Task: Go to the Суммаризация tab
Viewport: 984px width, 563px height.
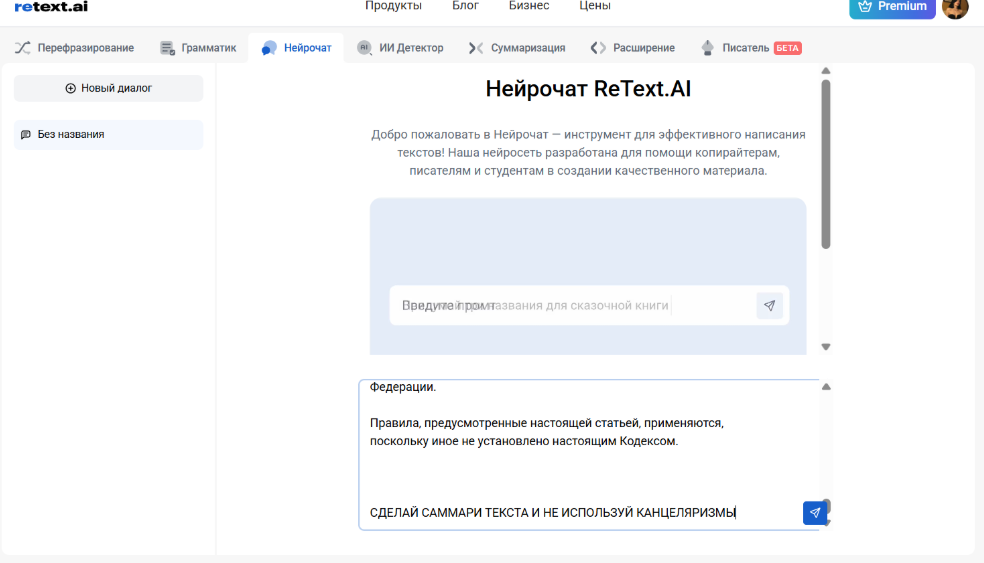Action: (517, 47)
